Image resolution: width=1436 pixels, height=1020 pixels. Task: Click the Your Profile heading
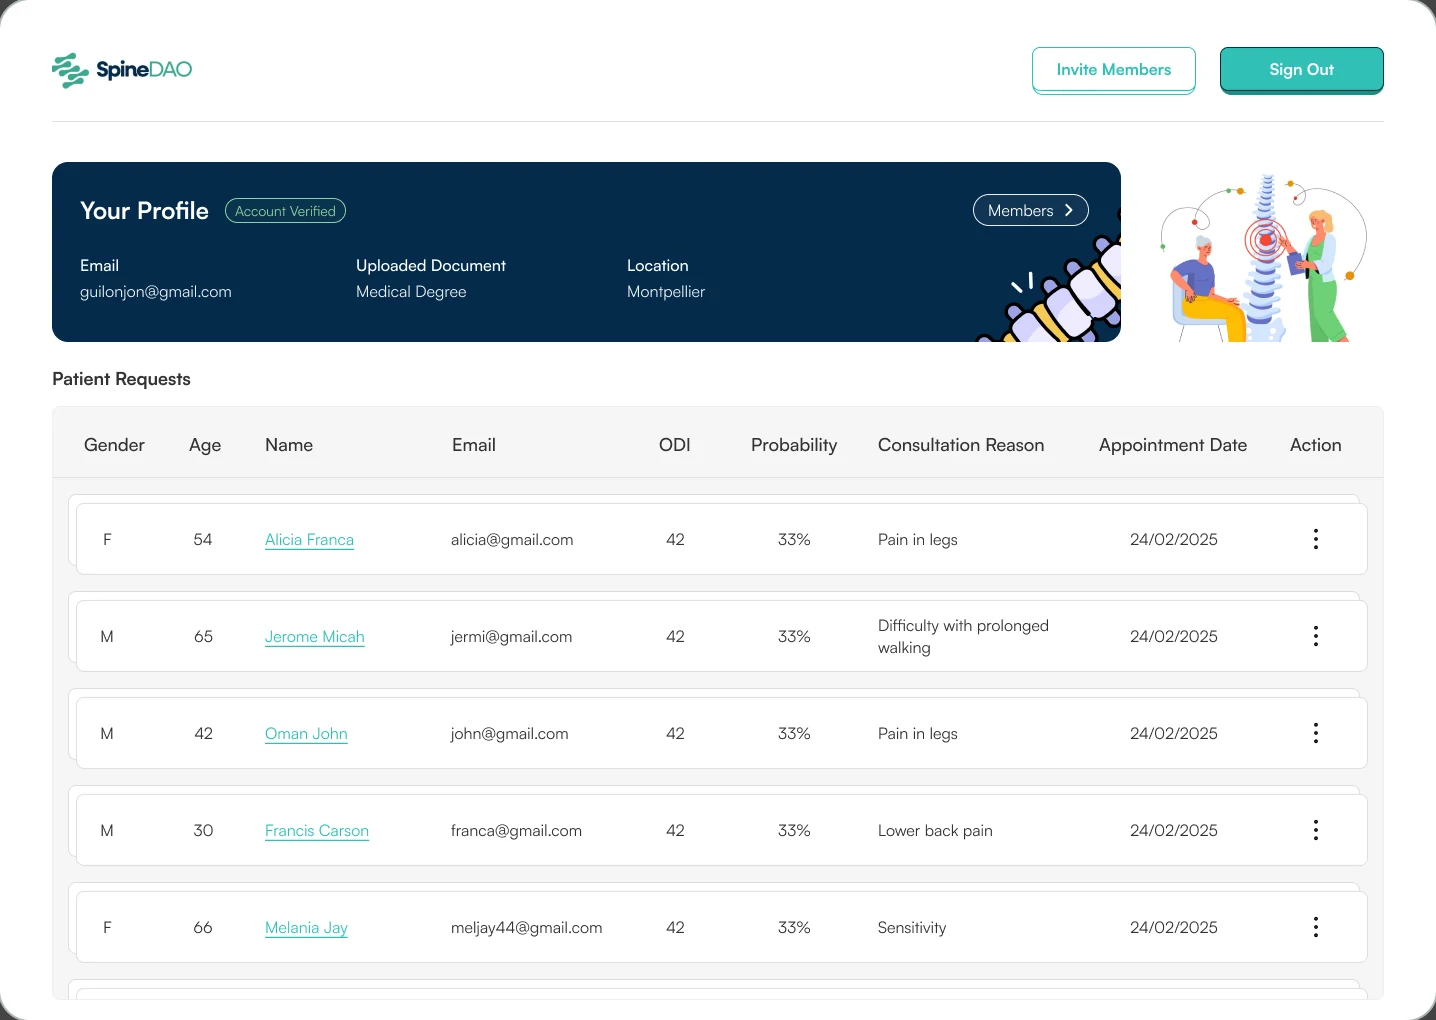click(144, 211)
